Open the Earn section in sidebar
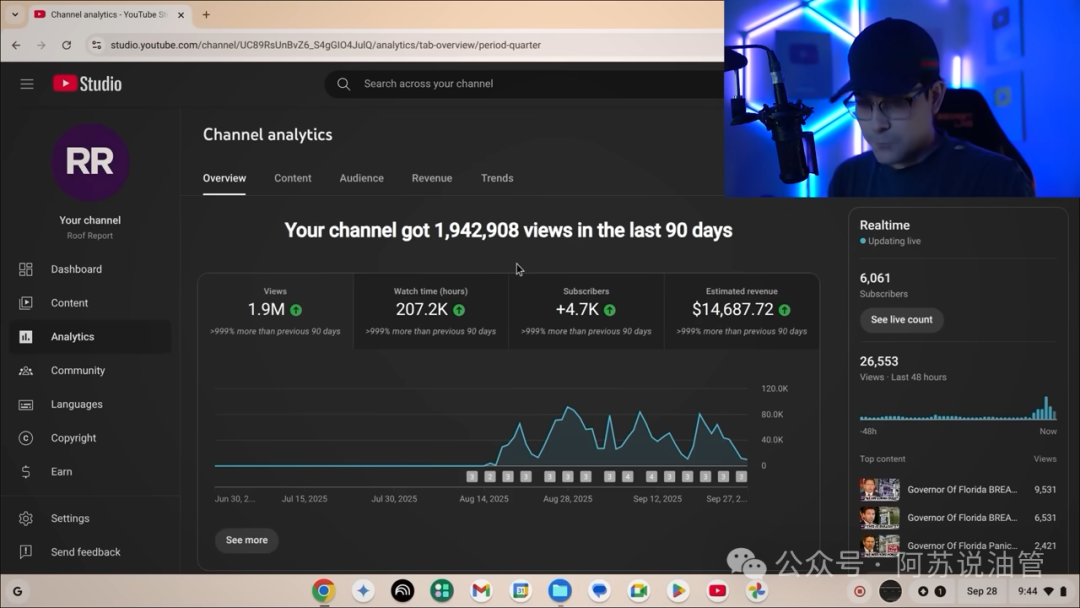Viewport: 1080px width, 608px height. coord(61,472)
